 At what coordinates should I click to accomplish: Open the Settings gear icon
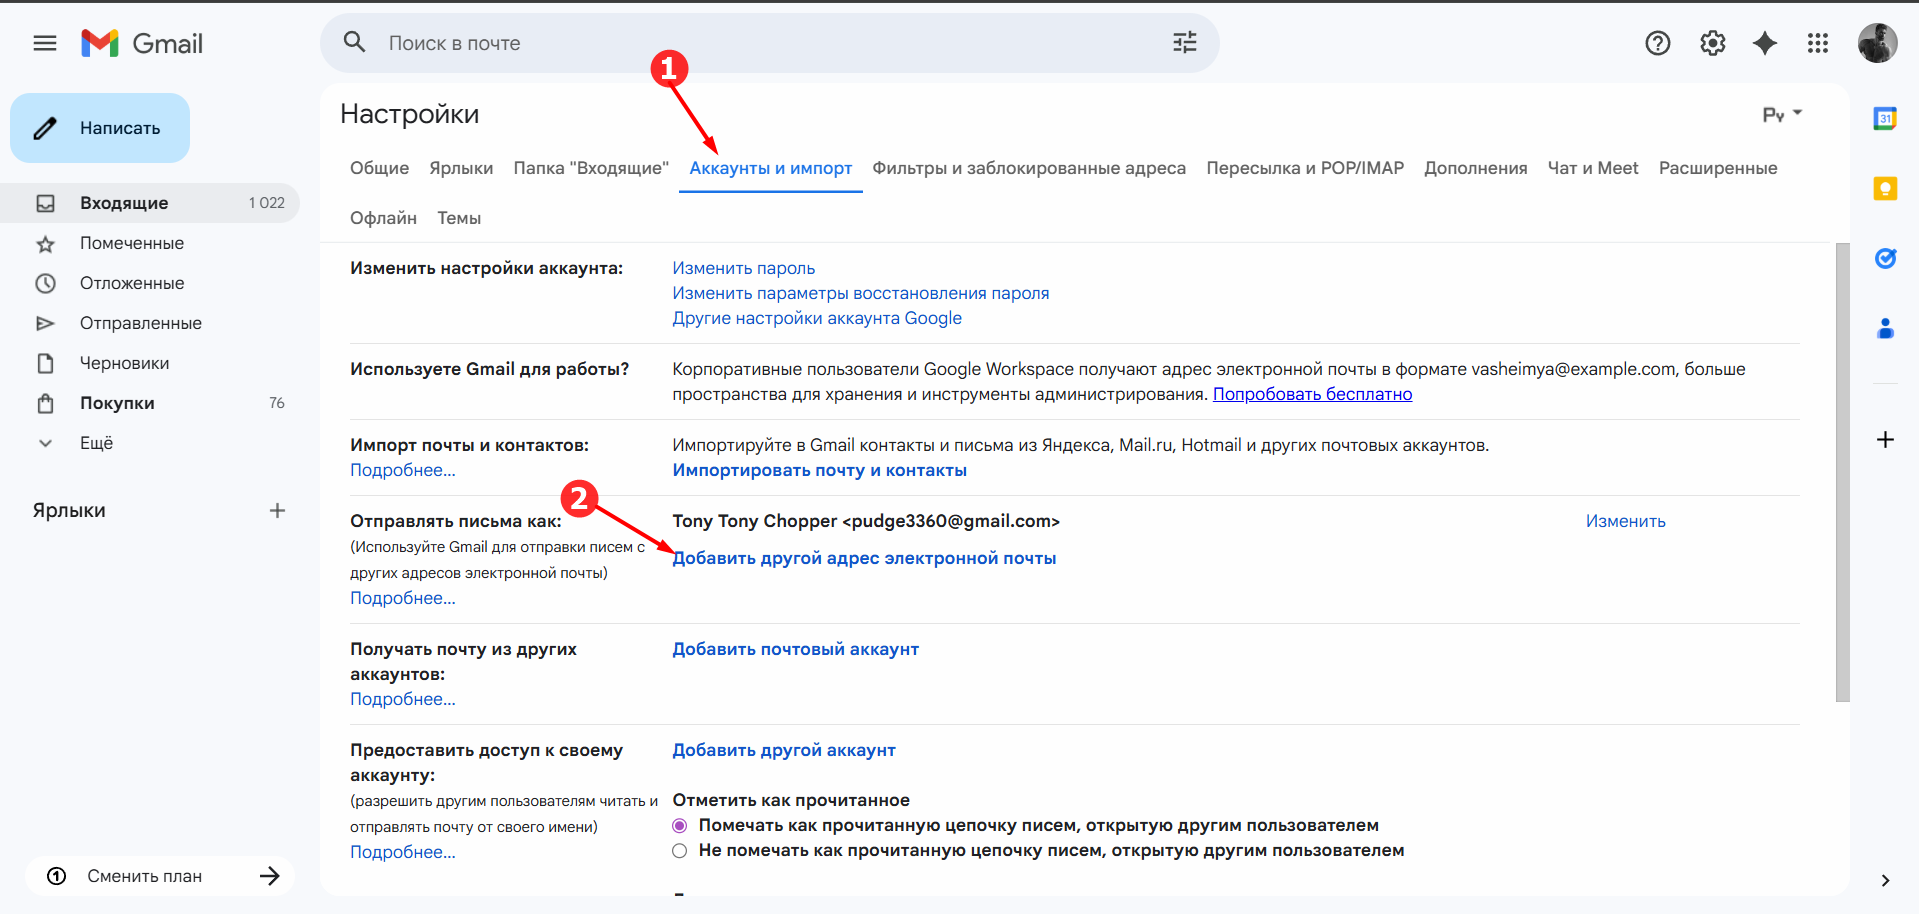(1713, 43)
